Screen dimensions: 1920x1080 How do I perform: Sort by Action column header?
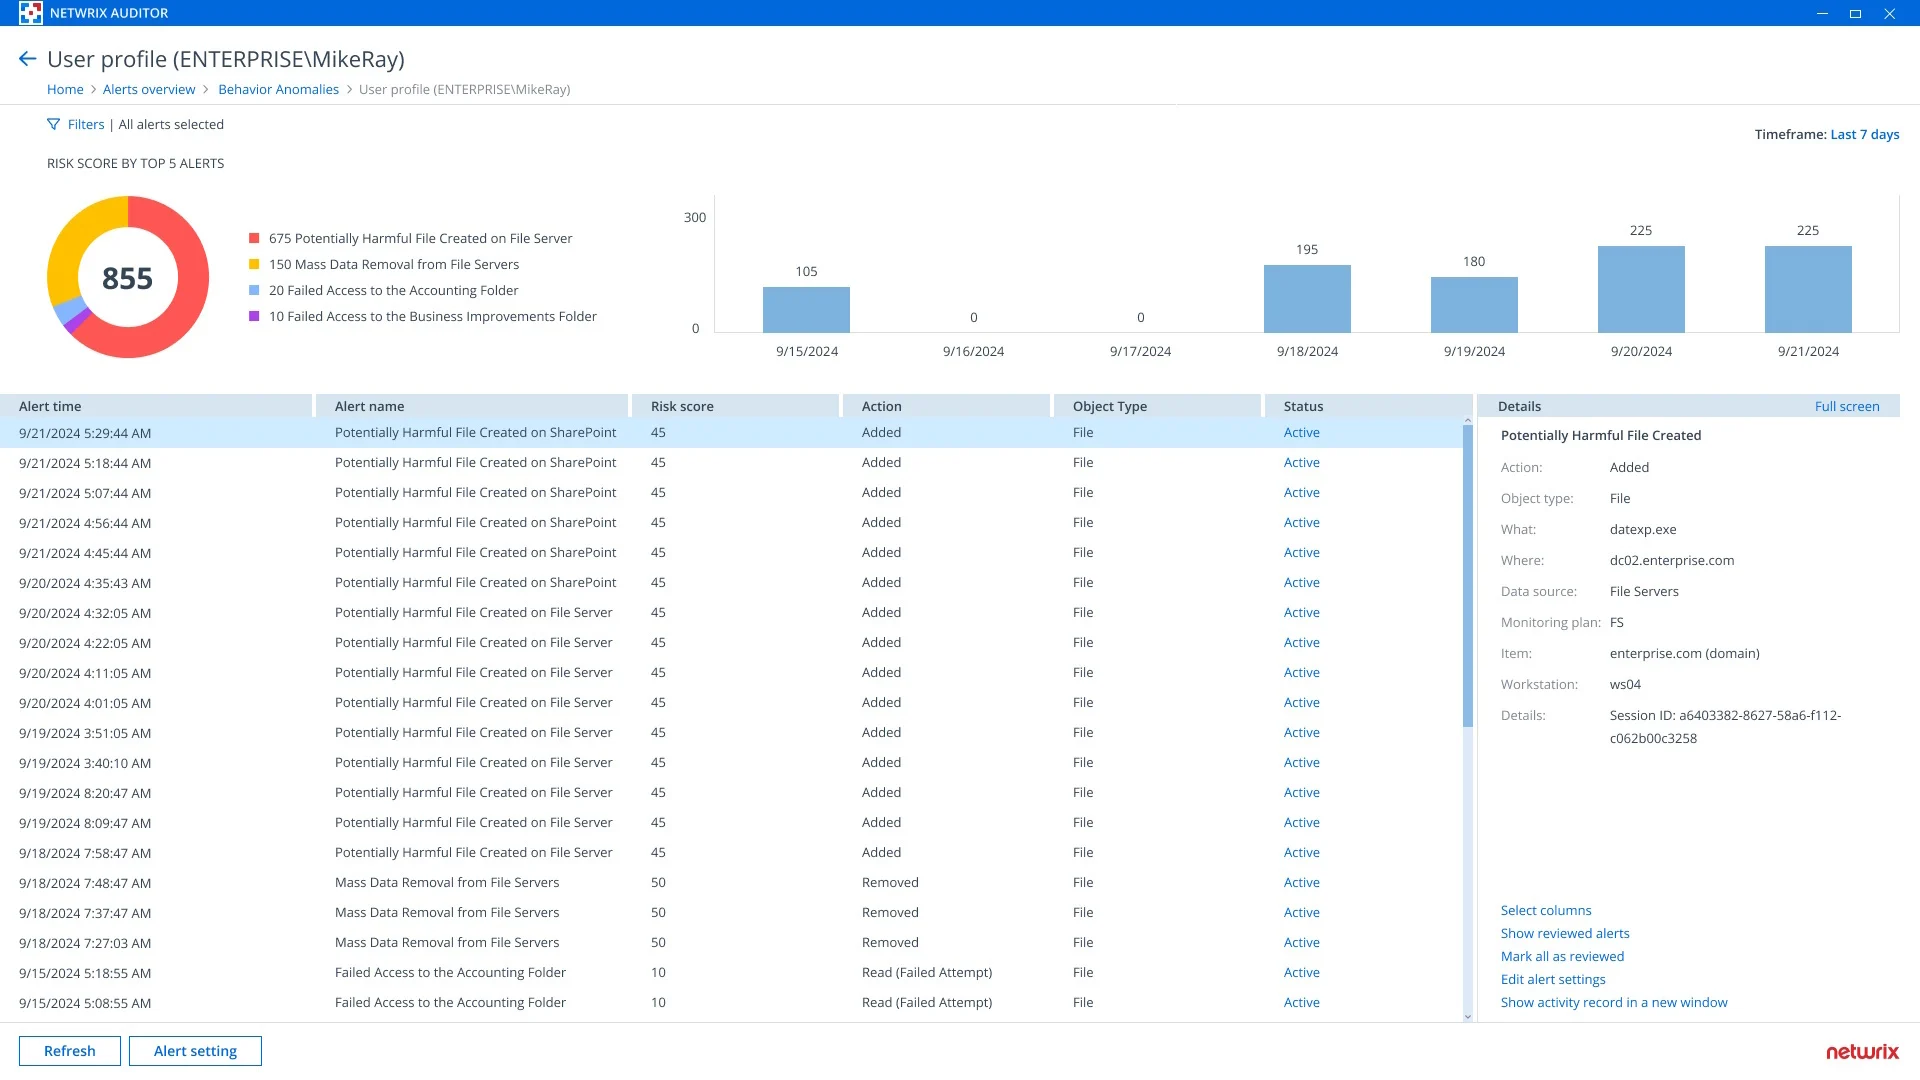tap(946, 406)
